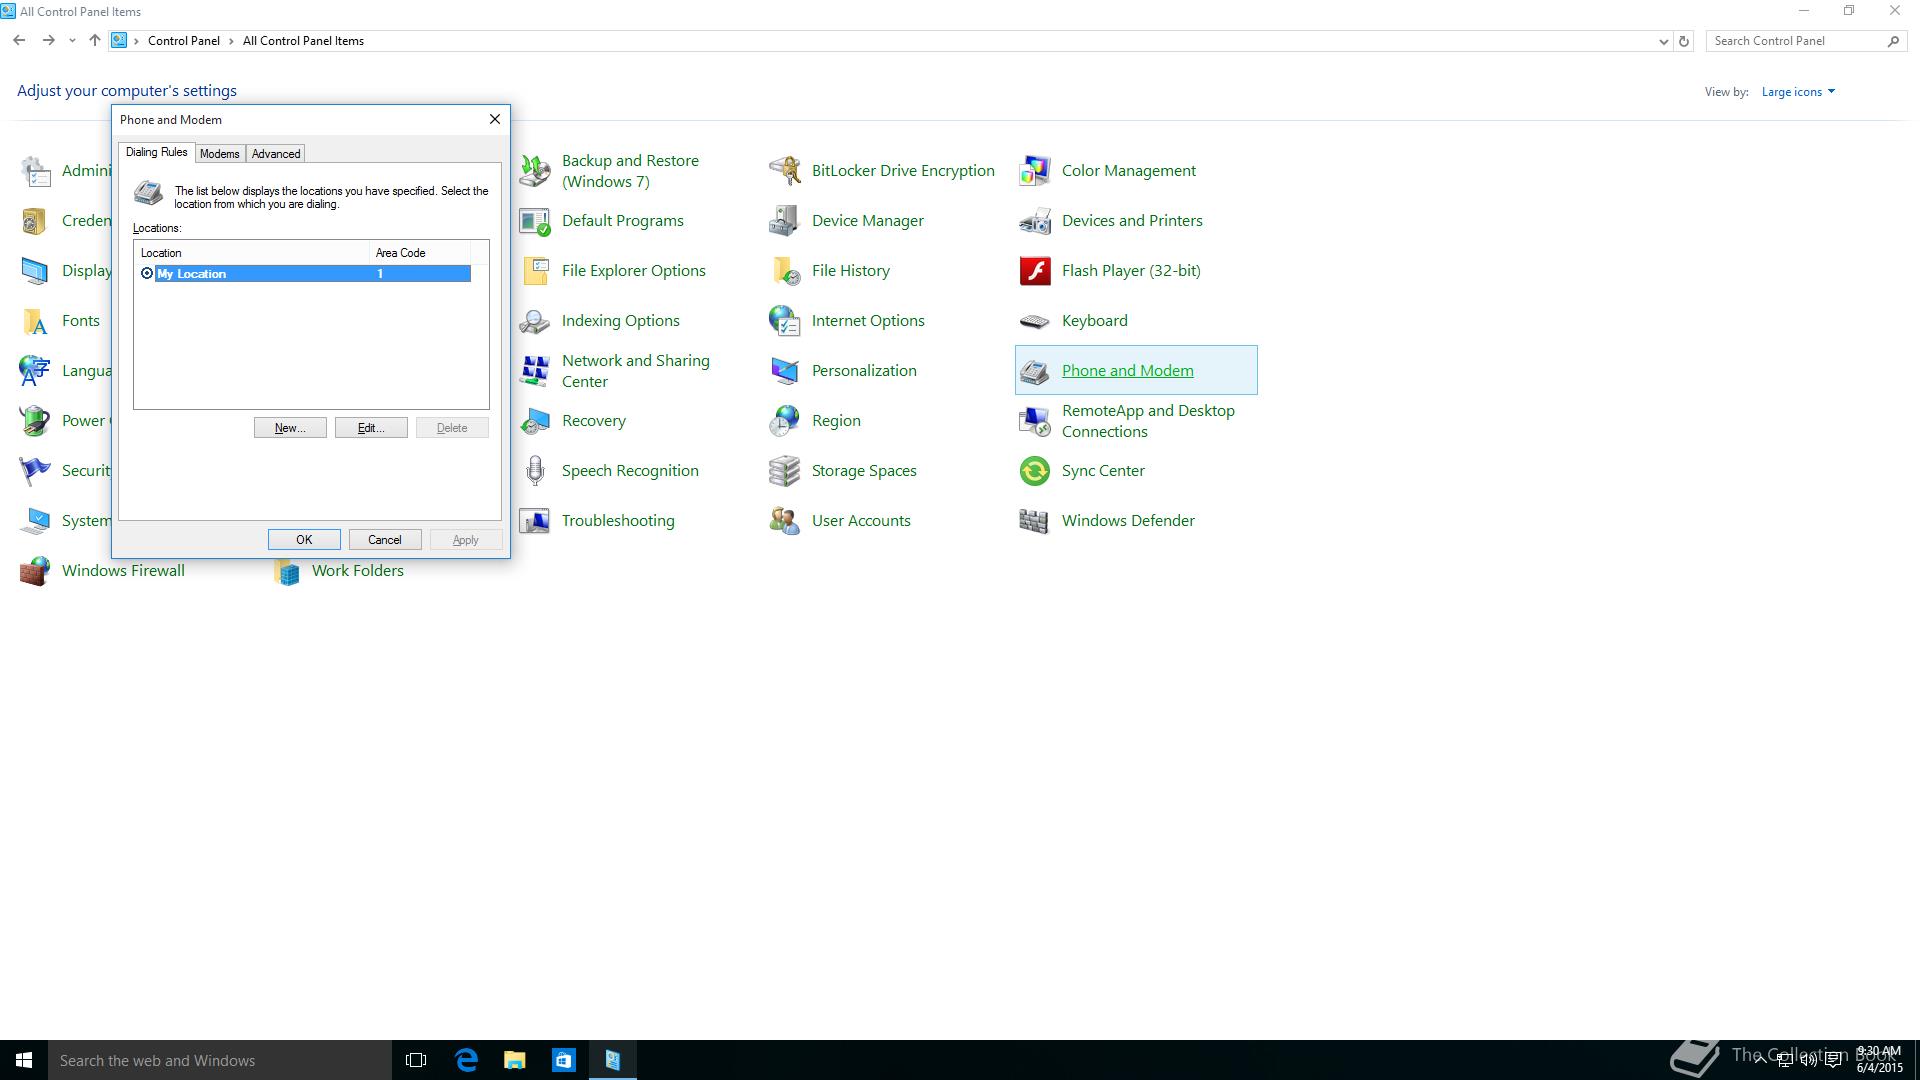1920x1080 pixels.
Task: Click the Area Code column header
Action: pyautogui.click(x=420, y=253)
